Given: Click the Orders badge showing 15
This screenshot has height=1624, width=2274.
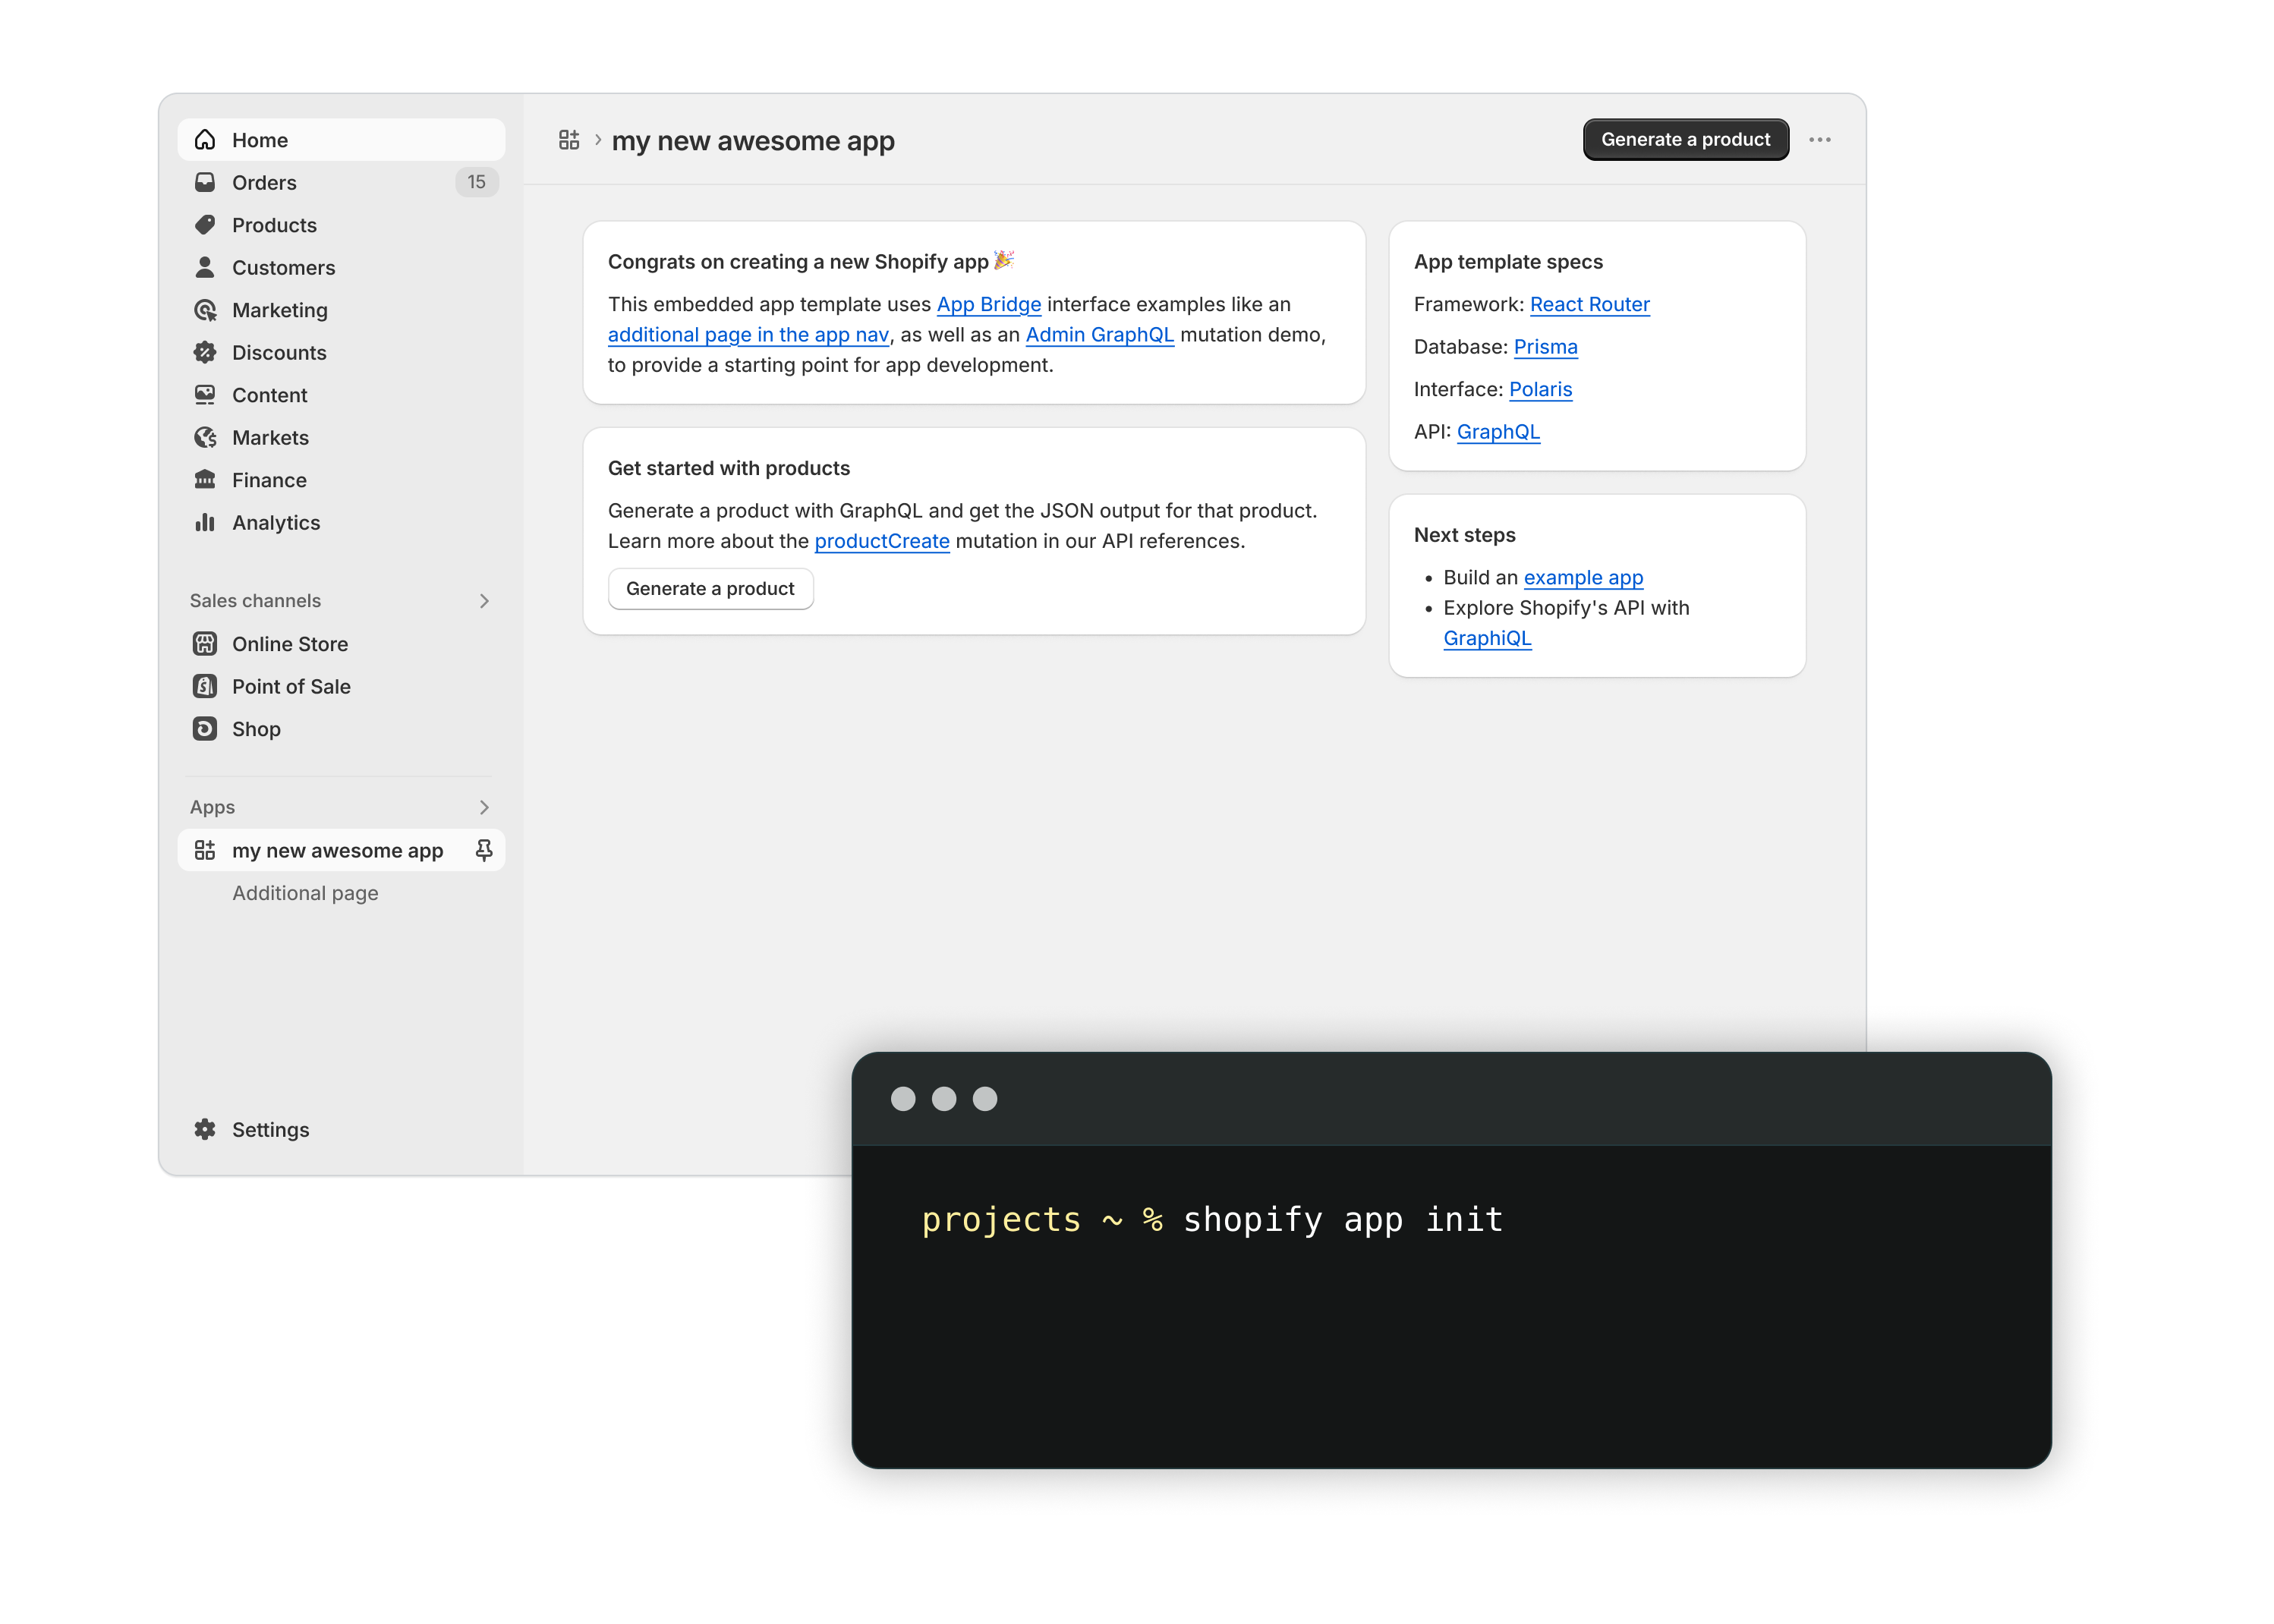Looking at the screenshot, I should (477, 182).
